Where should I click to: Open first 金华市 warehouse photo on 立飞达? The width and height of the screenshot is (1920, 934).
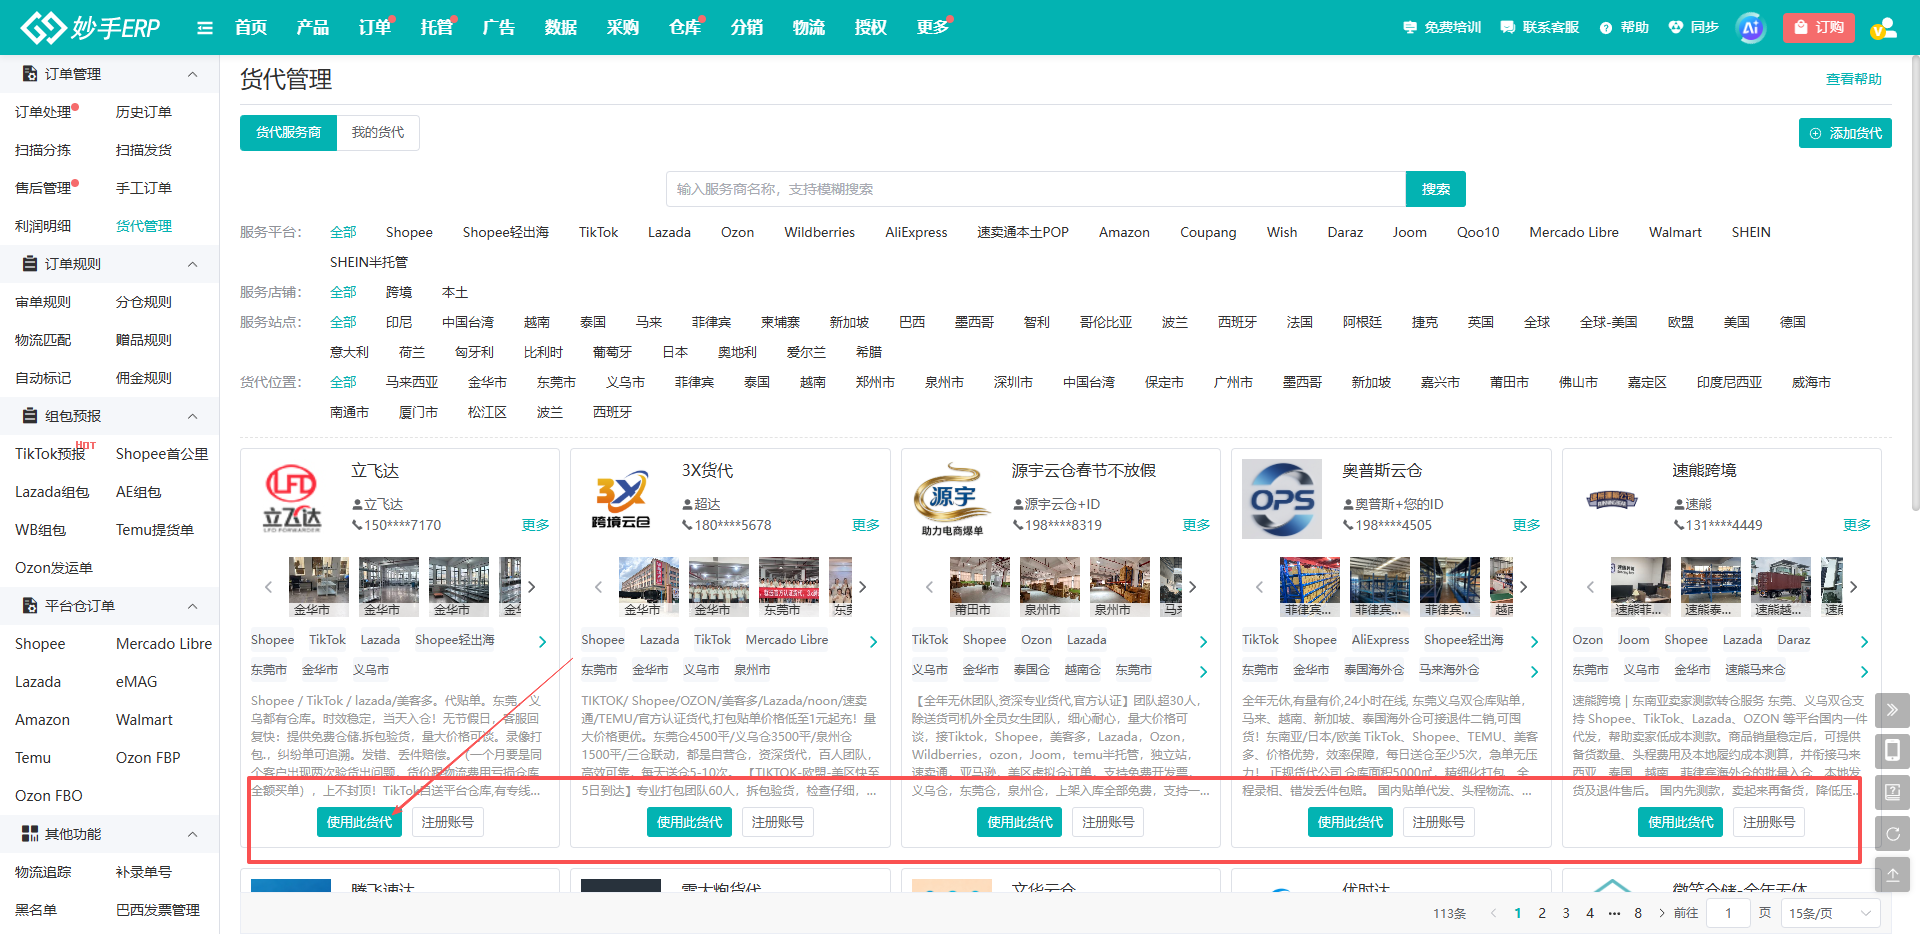319,587
